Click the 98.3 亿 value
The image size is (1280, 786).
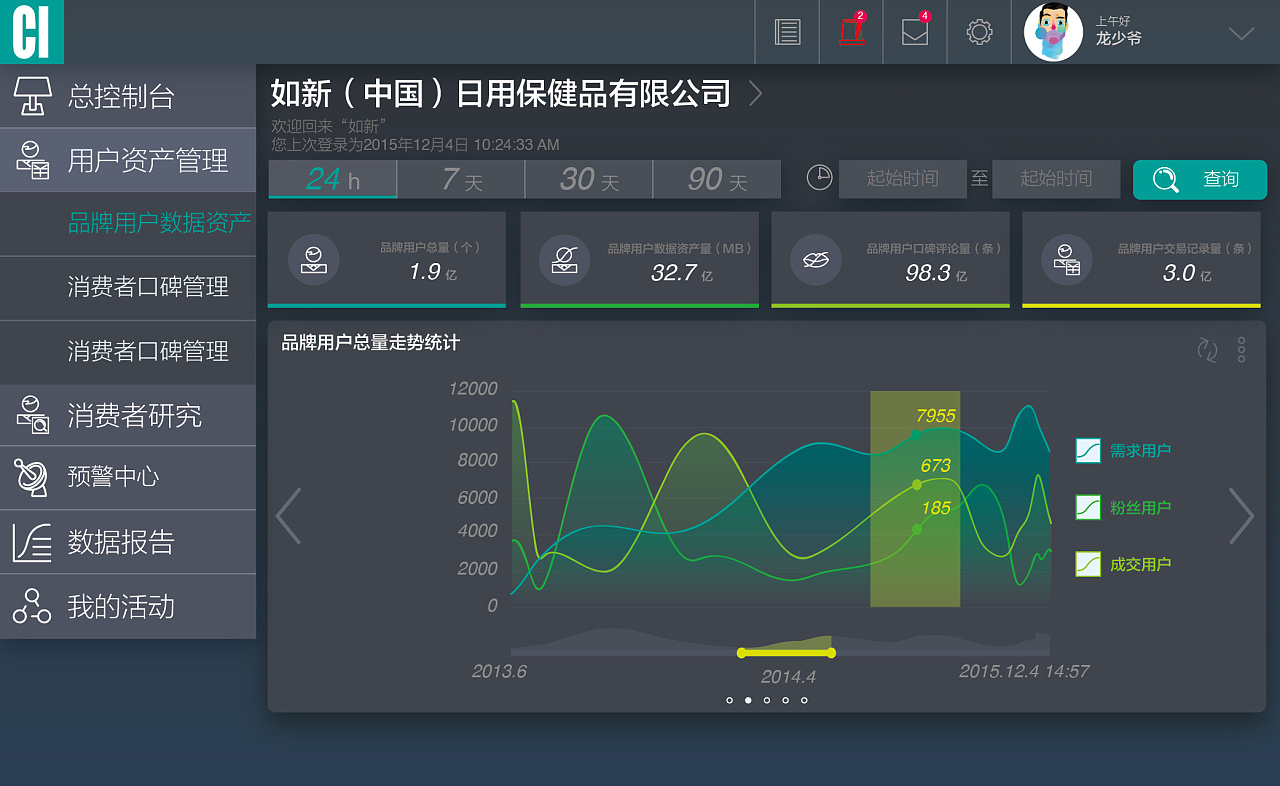tap(936, 272)
